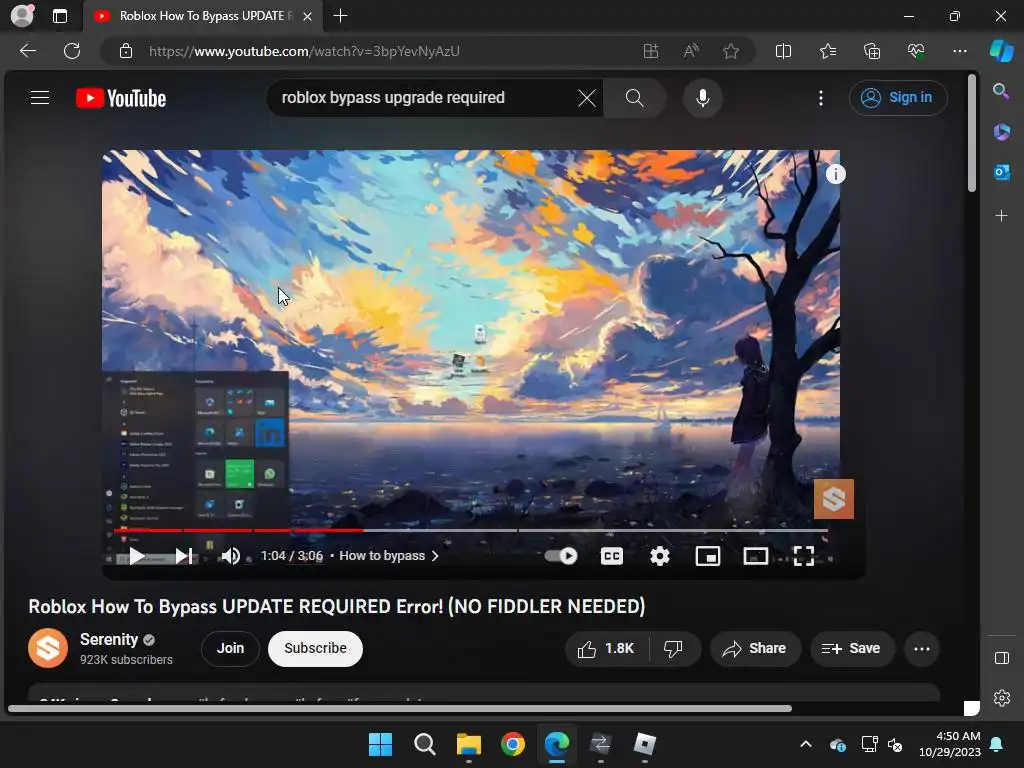Click the Sign in button

898,98
